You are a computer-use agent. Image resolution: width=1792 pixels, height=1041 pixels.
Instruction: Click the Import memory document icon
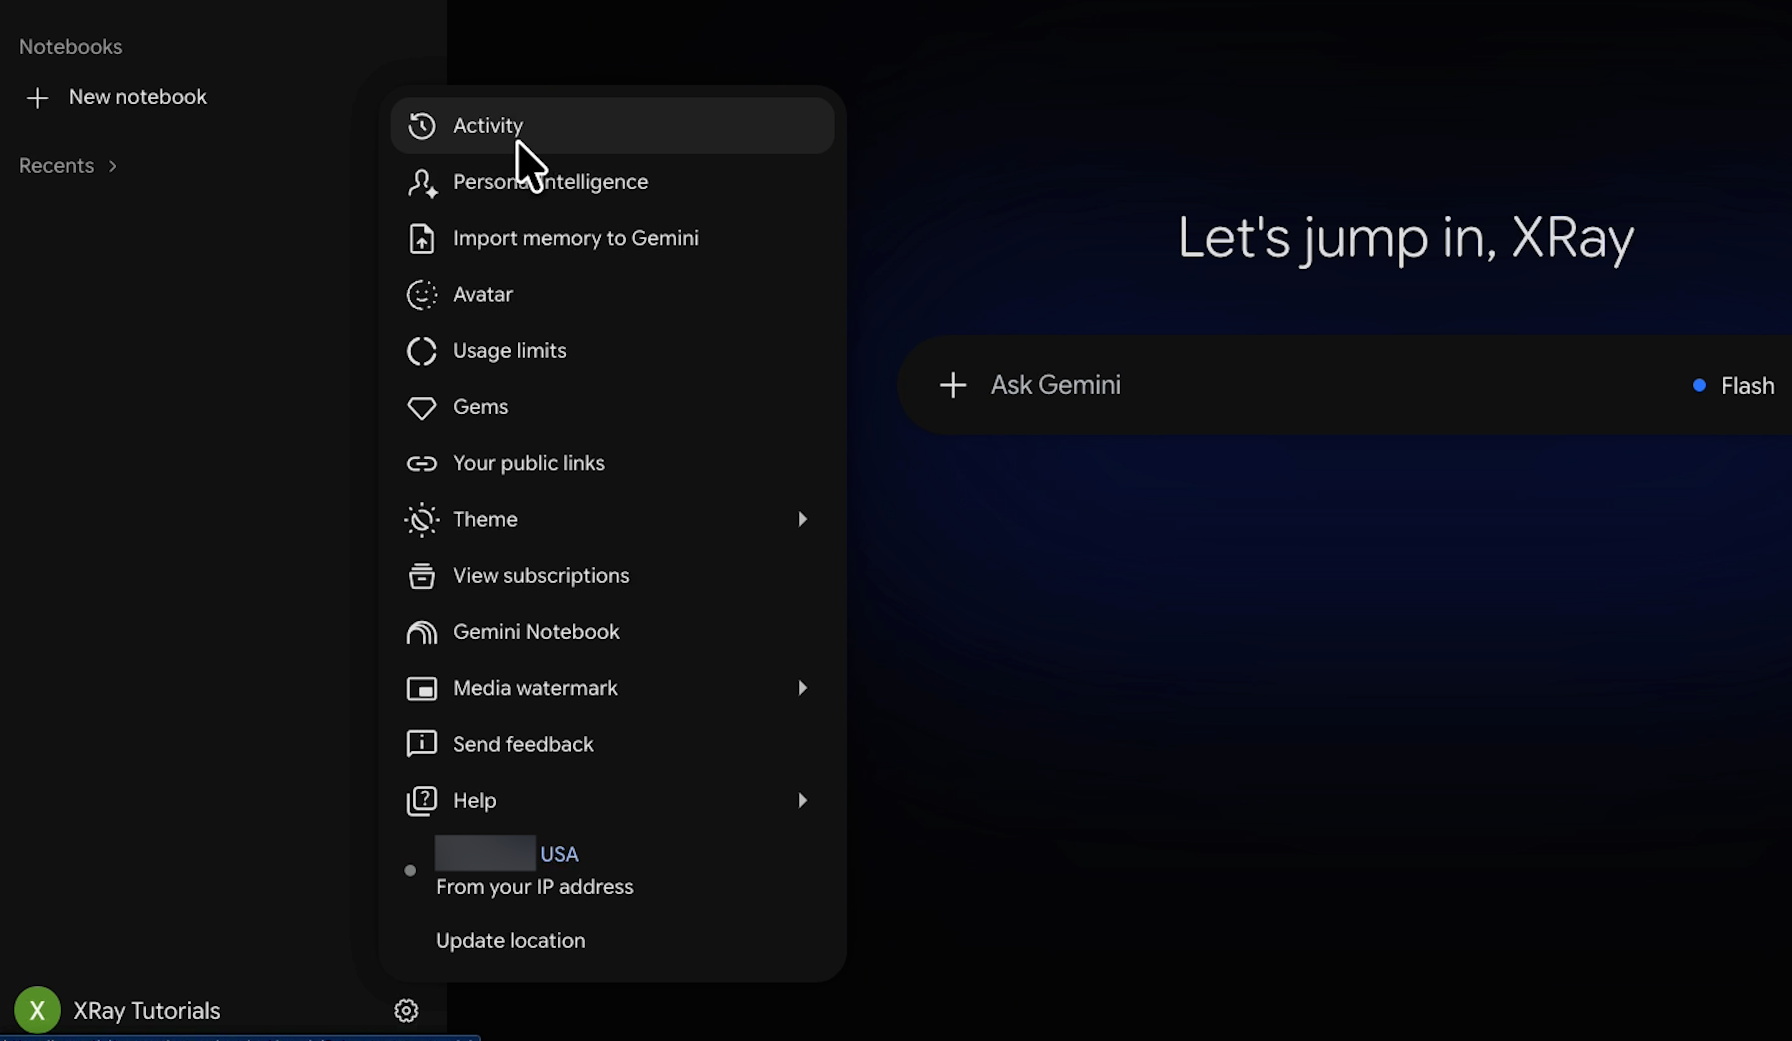click(x=422, y=238)
